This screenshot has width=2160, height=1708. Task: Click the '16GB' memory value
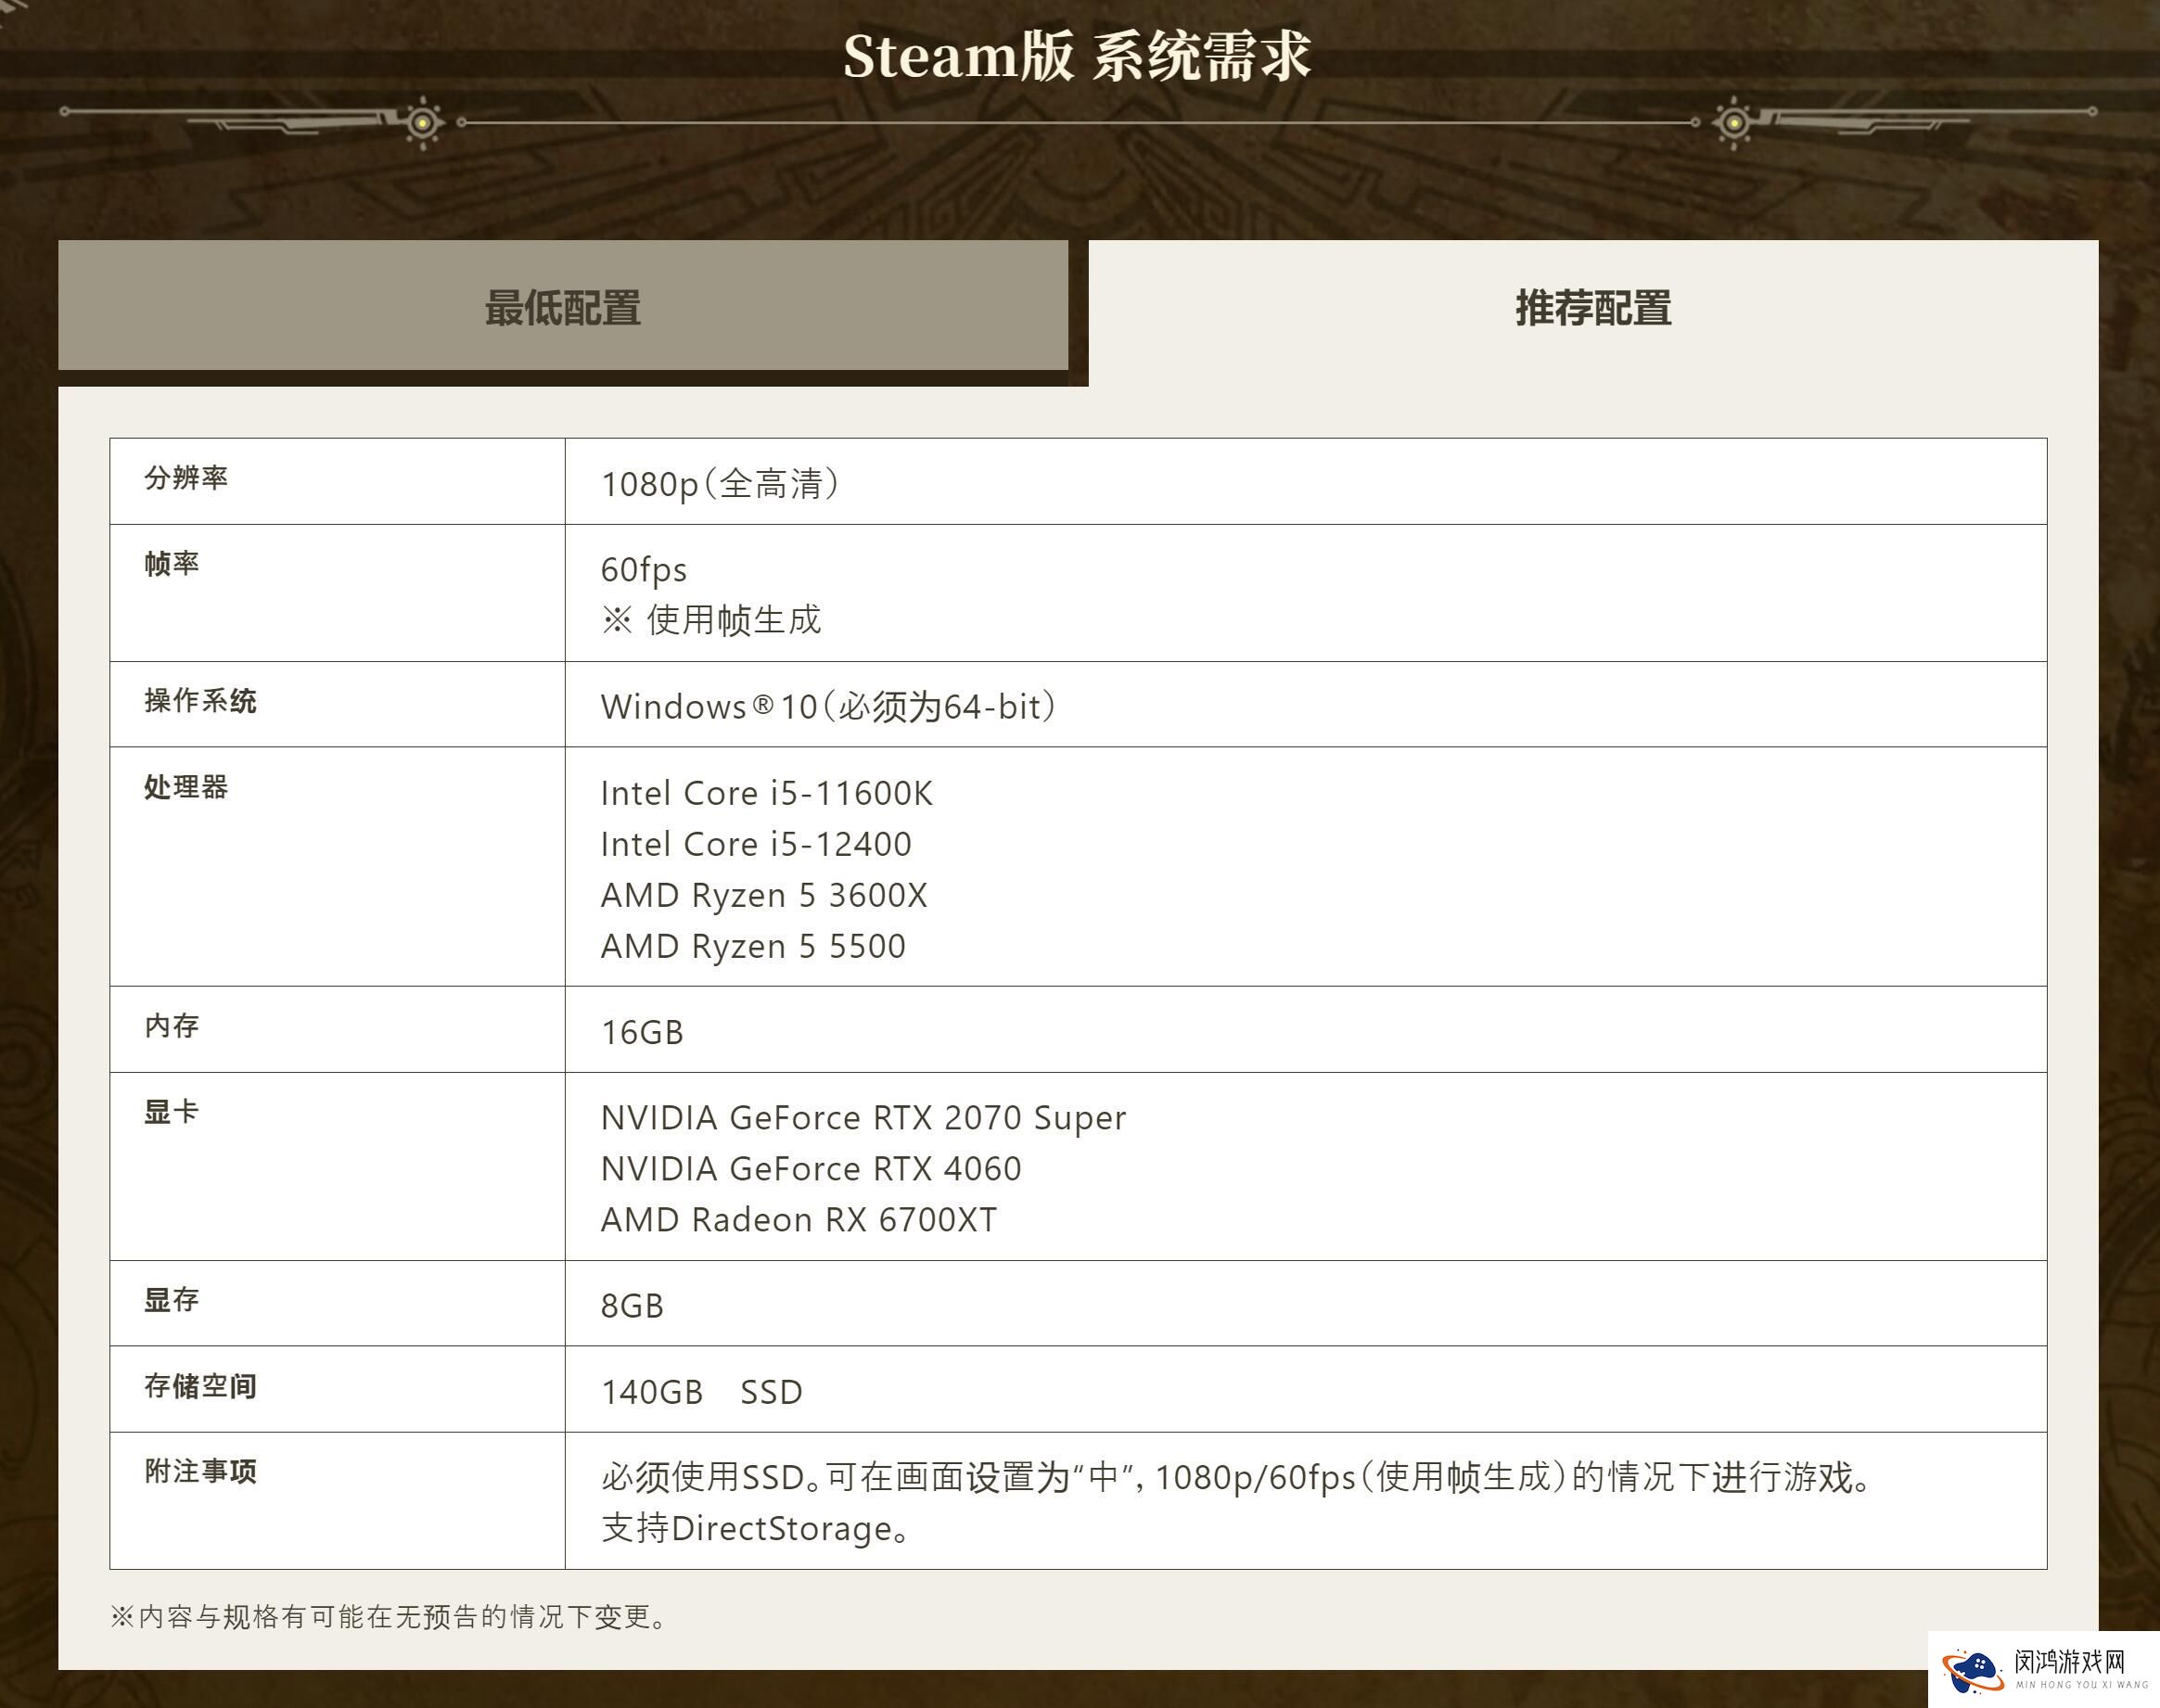pos(642,1033)
